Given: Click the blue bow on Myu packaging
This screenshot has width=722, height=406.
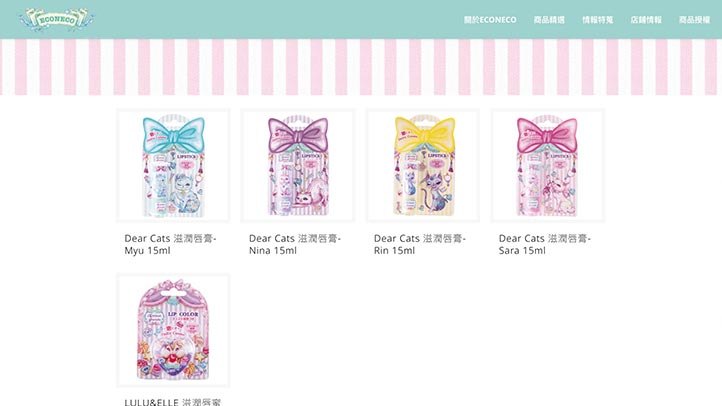Looking at the screenshot, I should click(x=174, y=134).
